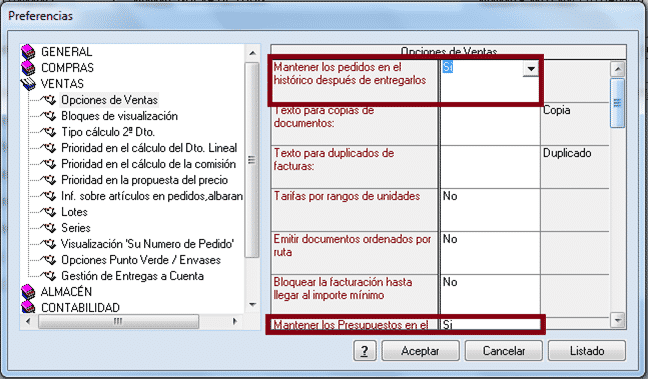Open Gestión de Entregas a Cuenta
The width and height of the screenshot is (648, 379).
(x=132, y=276)
